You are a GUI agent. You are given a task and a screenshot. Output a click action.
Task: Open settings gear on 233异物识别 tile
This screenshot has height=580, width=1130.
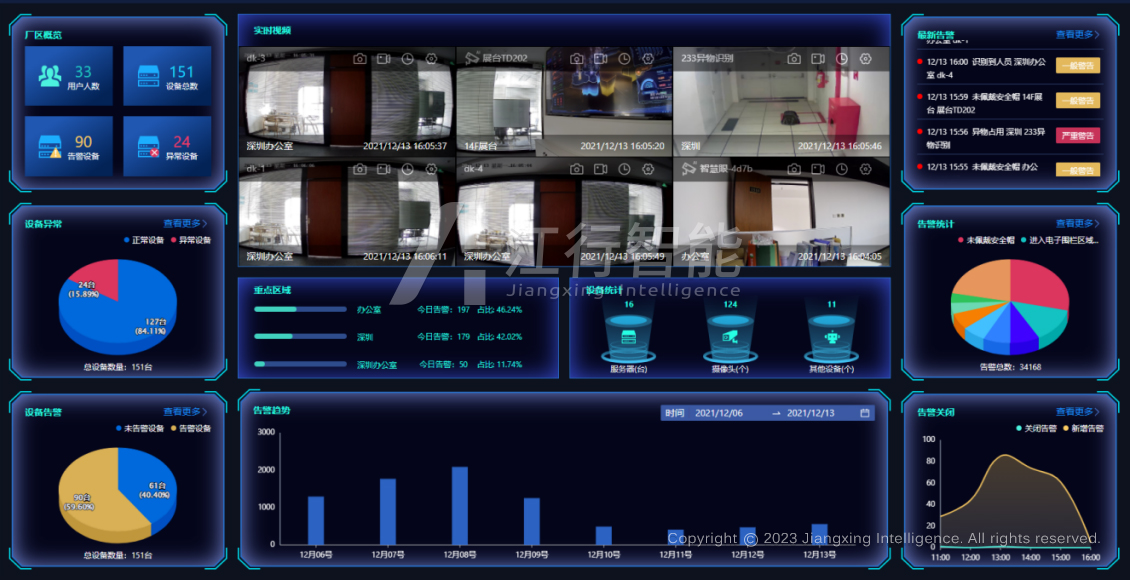point(865,58)
